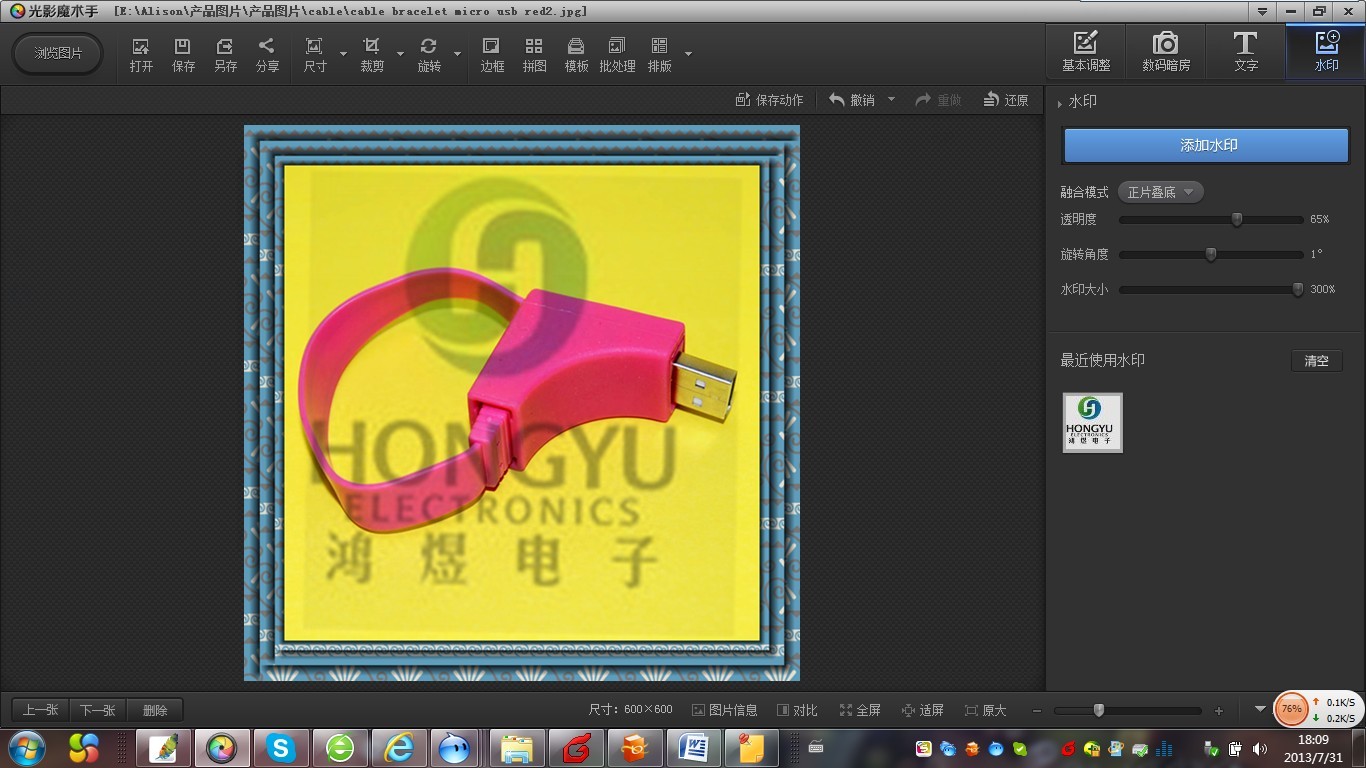This screenshot has width=1366, height=768.
Task: Adjust the 旋转角度 slider
Action: (x=1211, y=254)
